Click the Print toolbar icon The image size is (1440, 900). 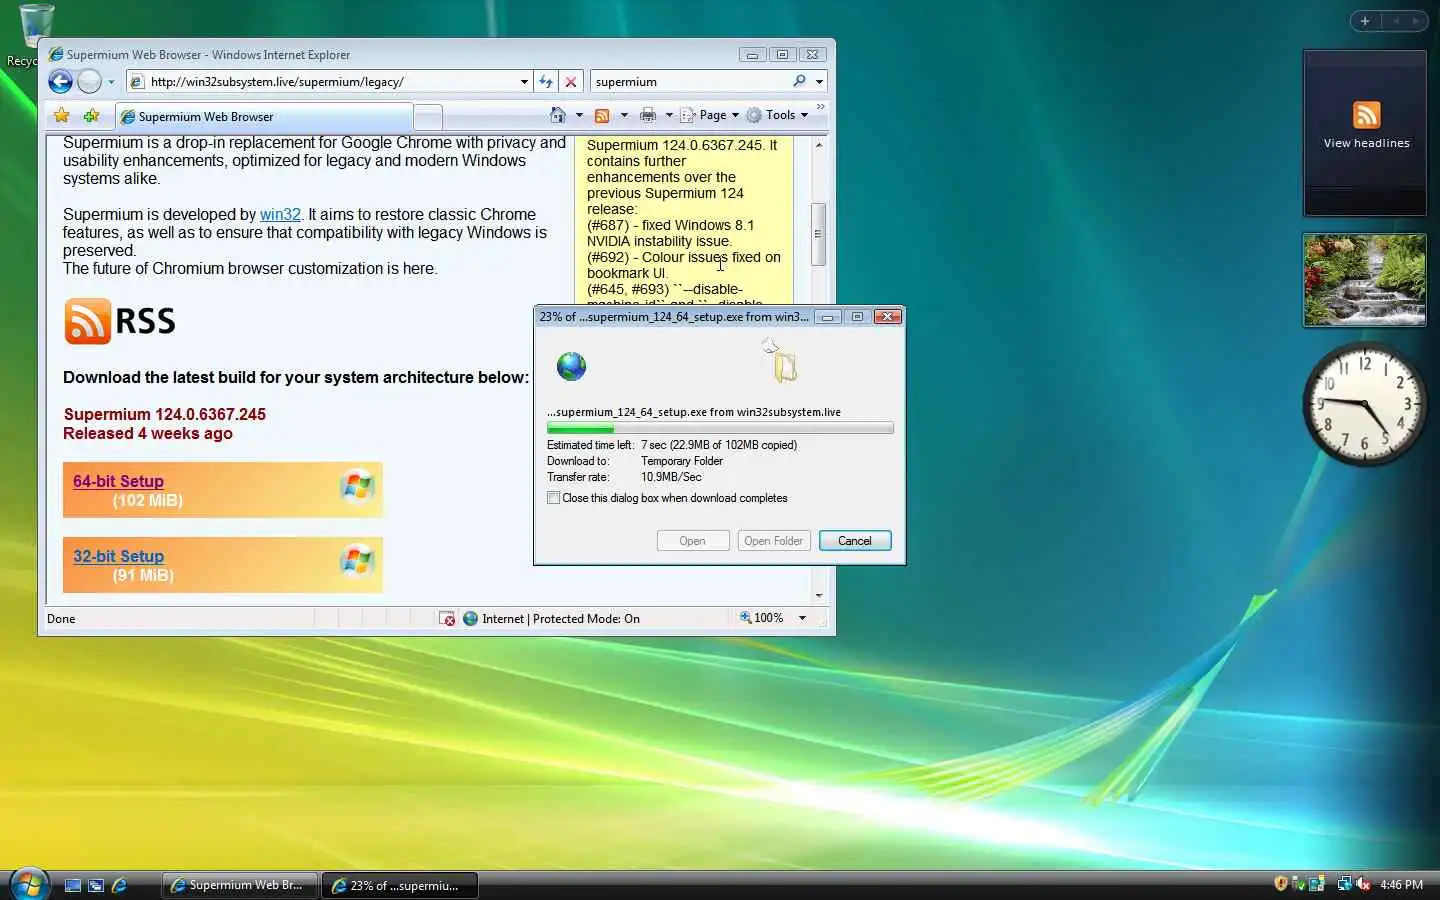pyautogui.click(x=648, y=115)
